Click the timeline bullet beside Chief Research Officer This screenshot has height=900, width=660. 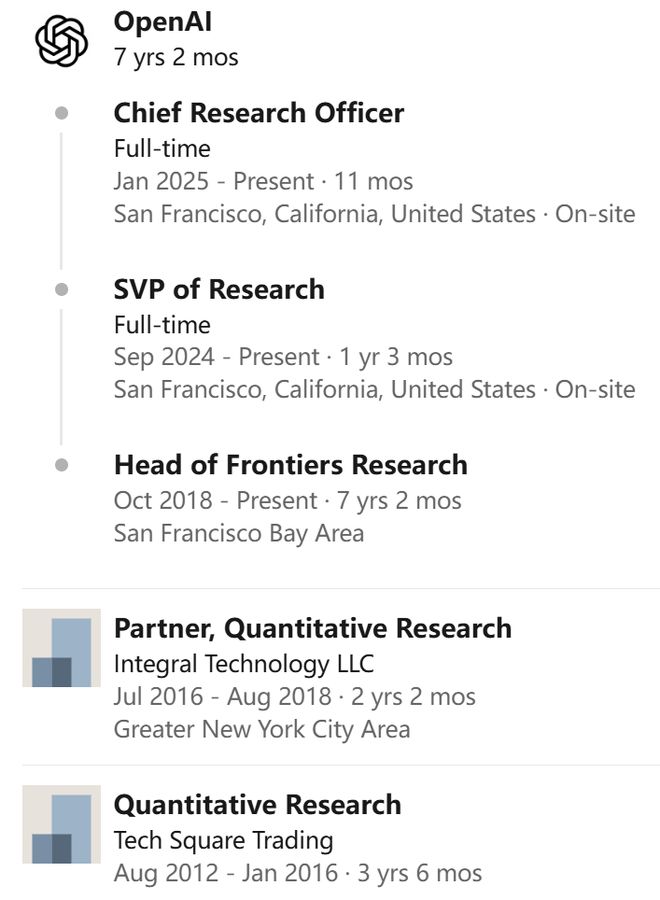point(62,113)
